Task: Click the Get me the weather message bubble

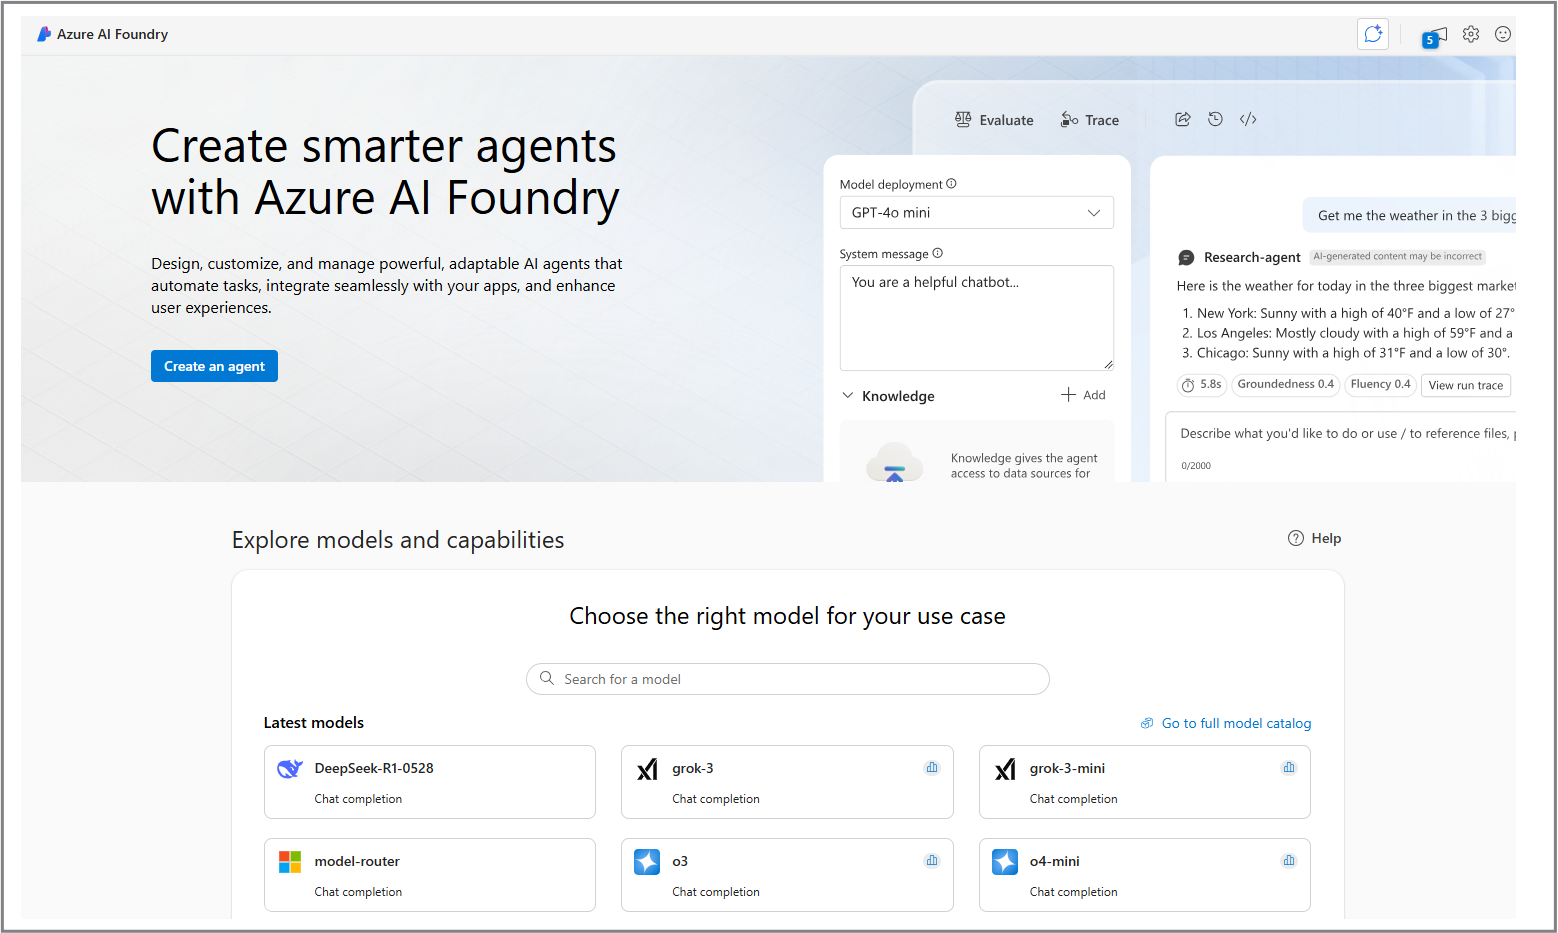Action: point(1410,215)
